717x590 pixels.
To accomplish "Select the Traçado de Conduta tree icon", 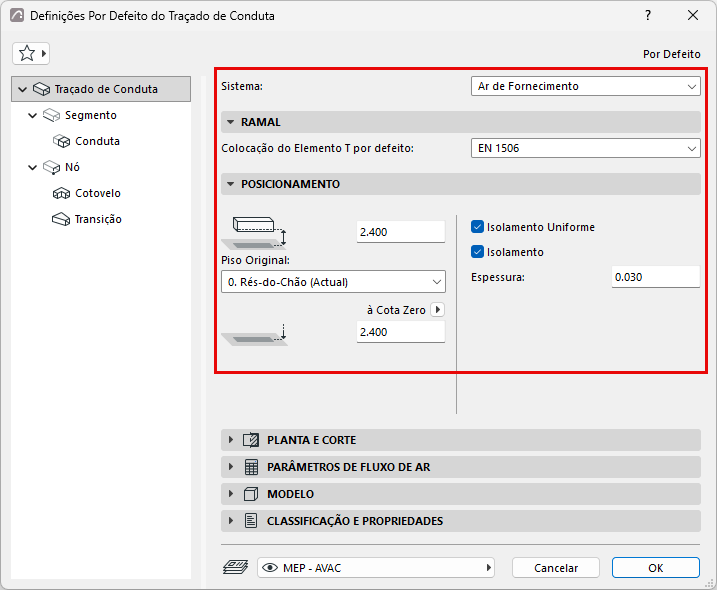I will coord(41,89).
